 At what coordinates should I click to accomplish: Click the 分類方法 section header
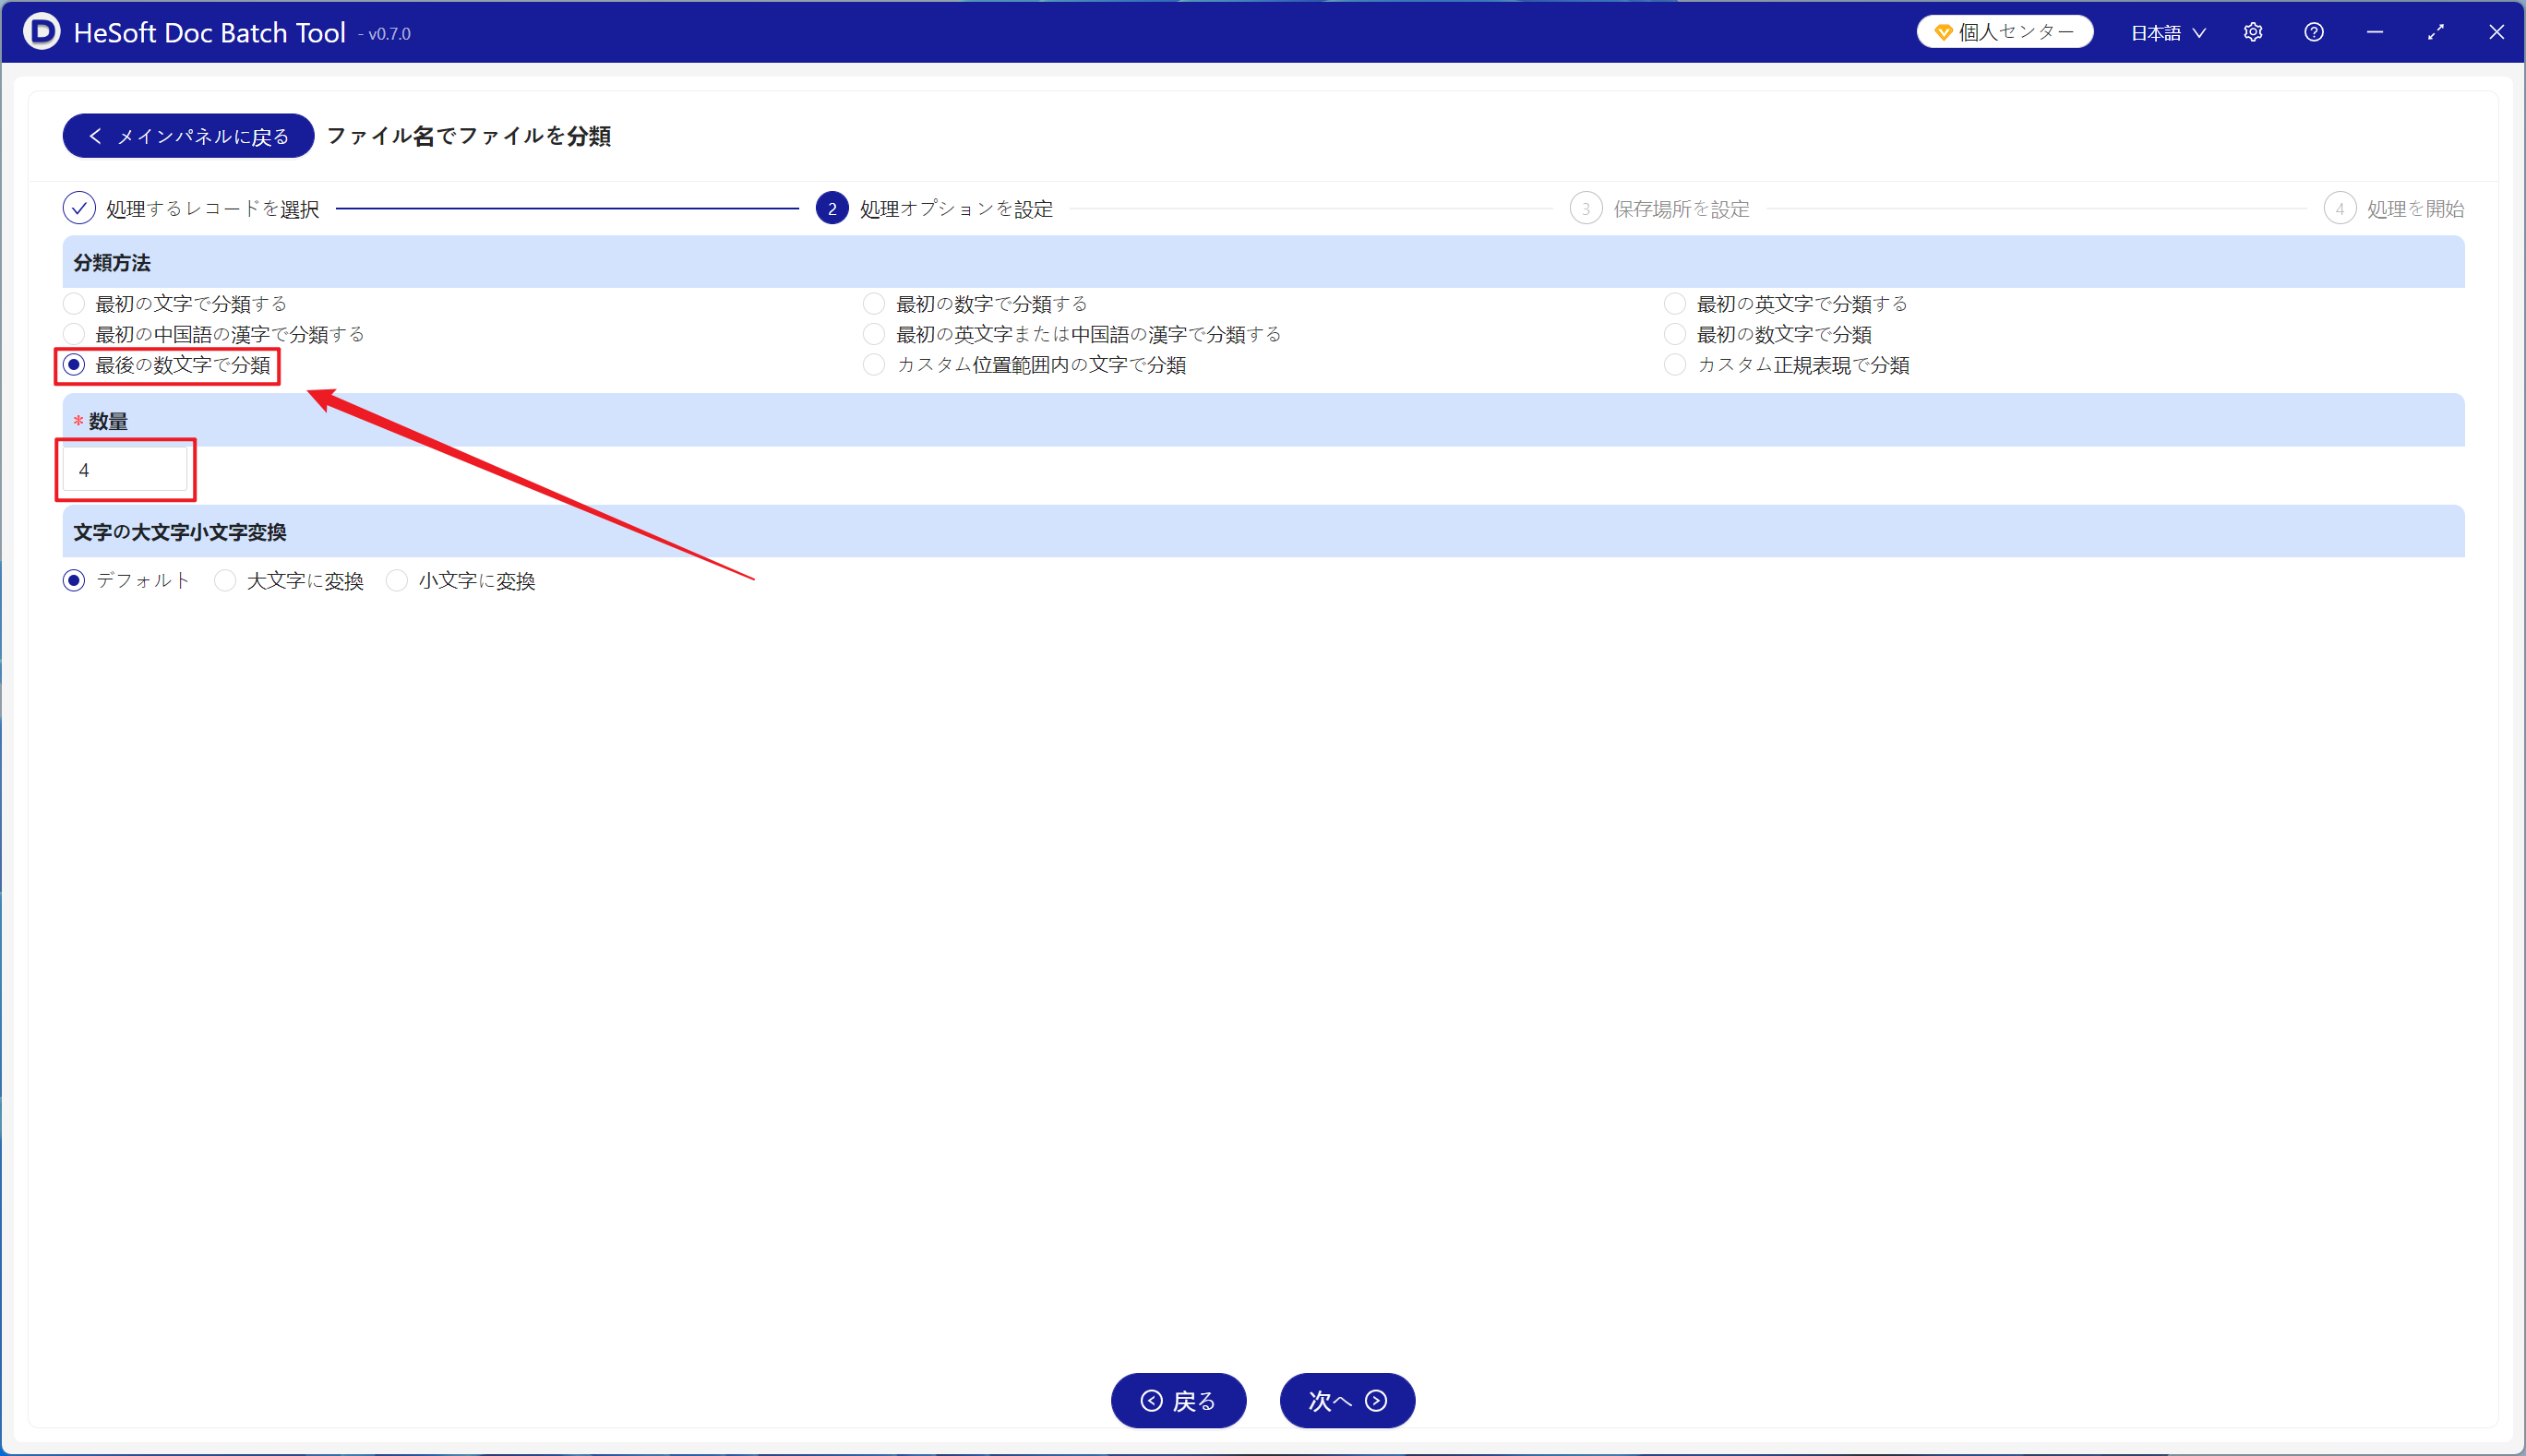1264,263
